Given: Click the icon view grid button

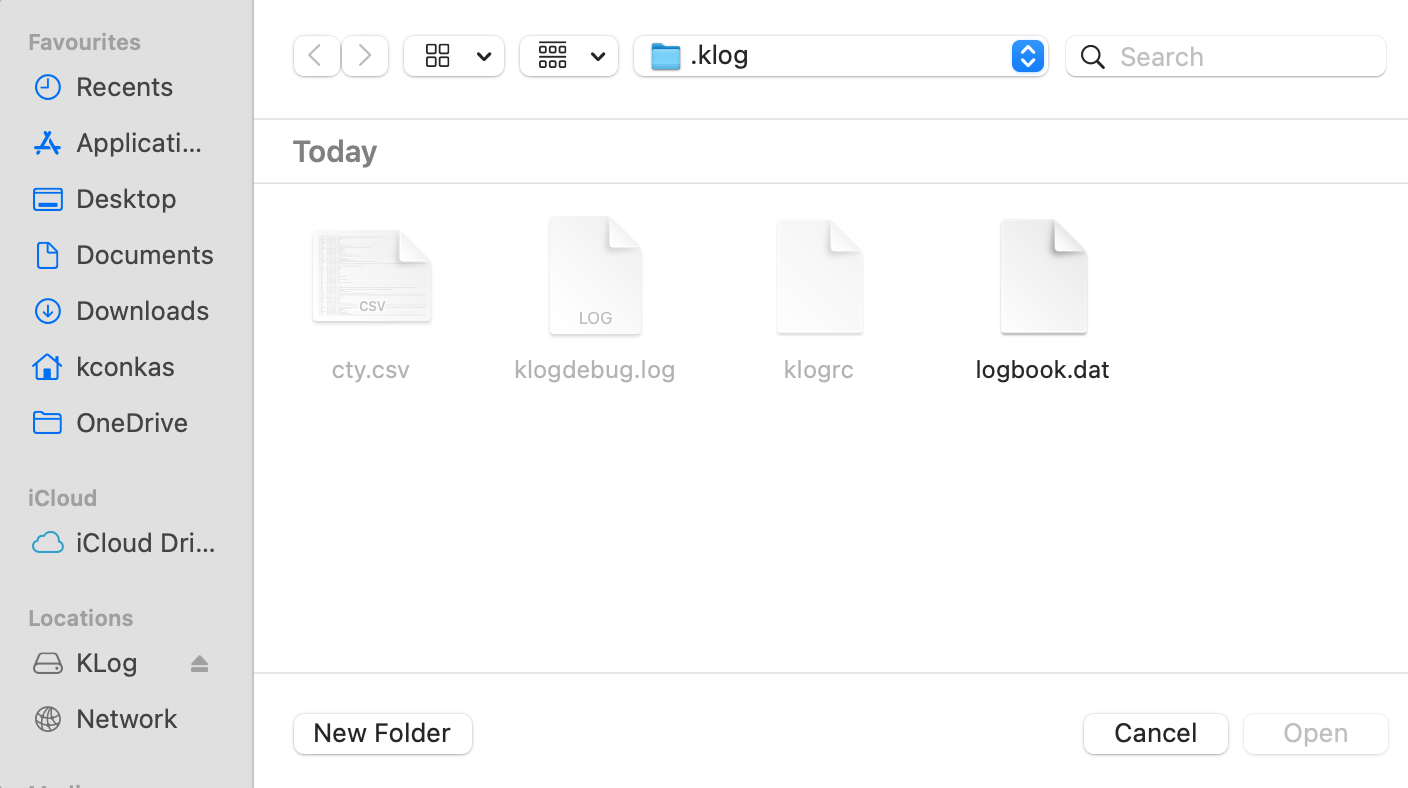Looking at the screenshot, I should coord(438,56).
